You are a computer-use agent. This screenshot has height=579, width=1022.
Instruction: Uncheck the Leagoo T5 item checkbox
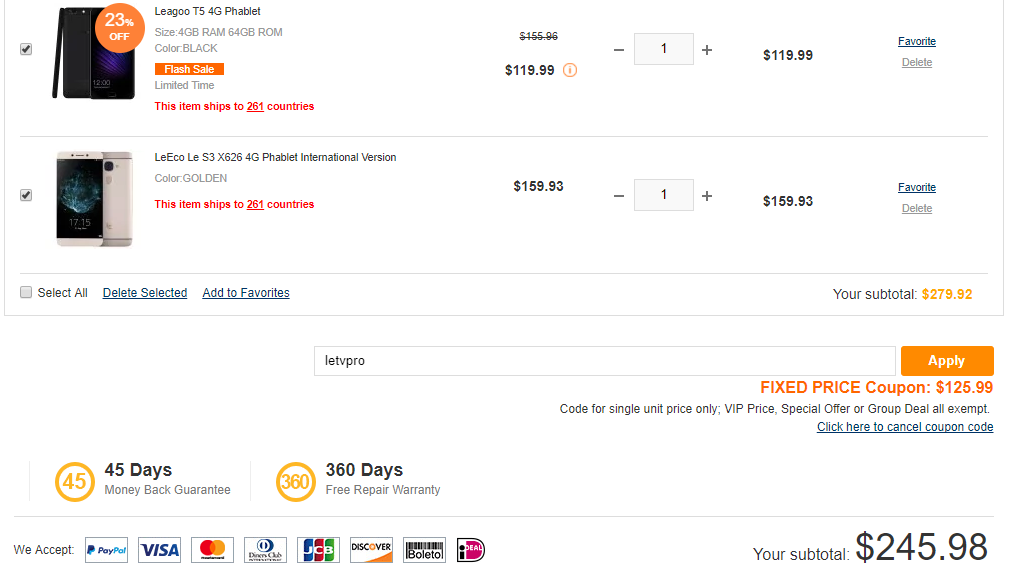click(26, 49)
